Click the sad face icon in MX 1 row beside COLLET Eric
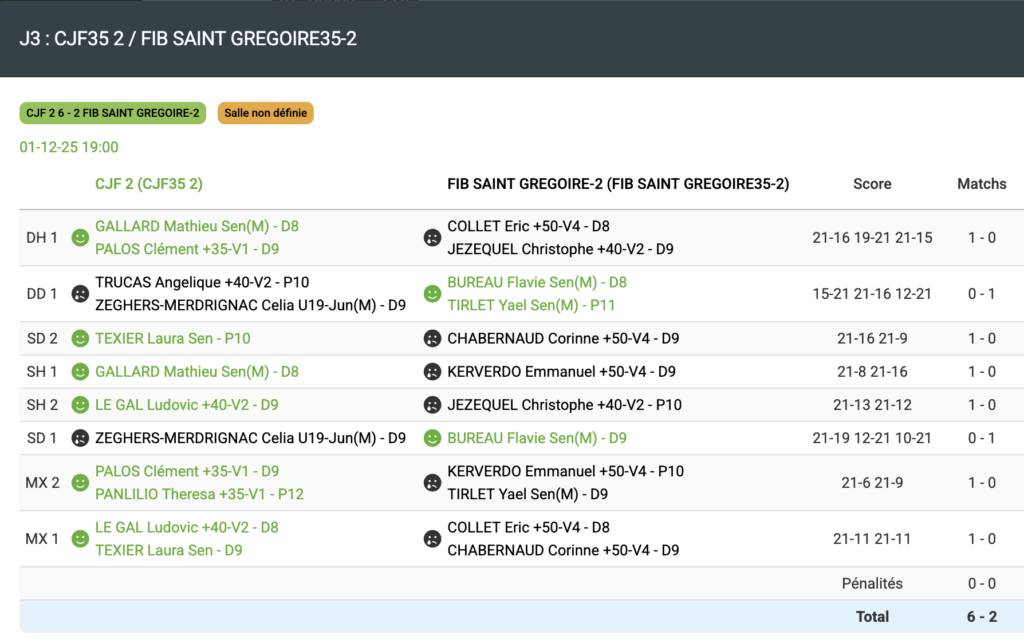The image size is (1024, 639). (x=432, y=539)
